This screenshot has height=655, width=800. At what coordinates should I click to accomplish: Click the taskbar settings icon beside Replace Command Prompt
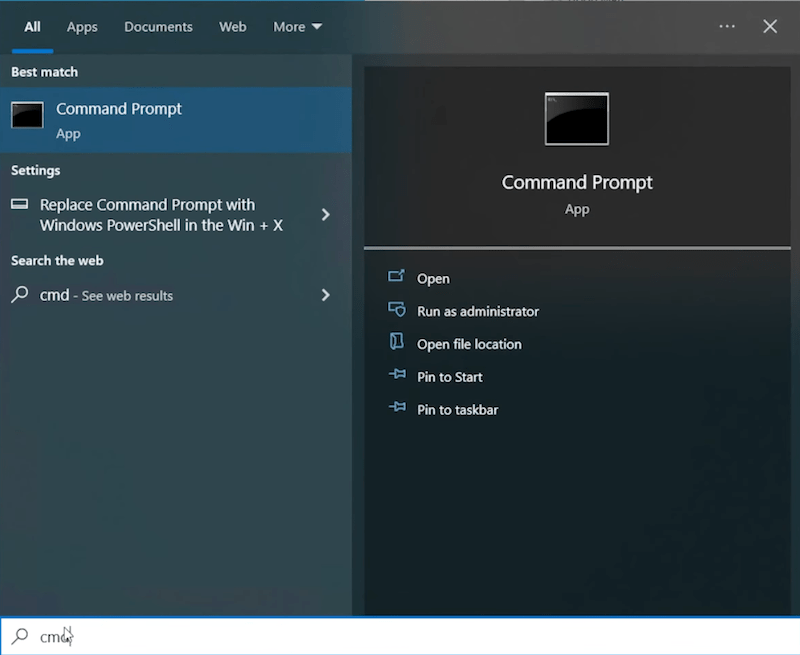20,204
